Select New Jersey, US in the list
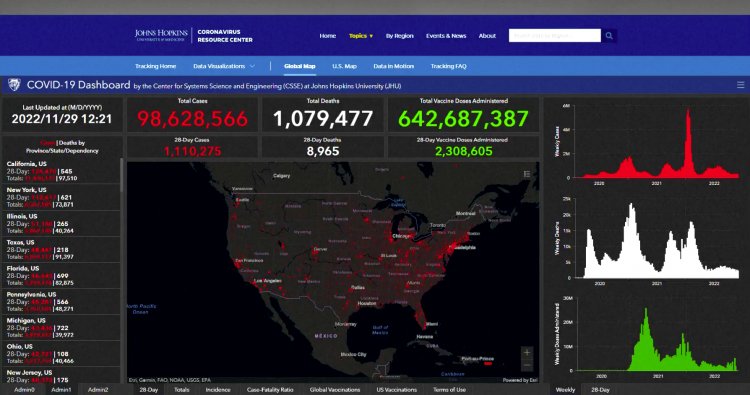750x395 pixels. point(61,376)
